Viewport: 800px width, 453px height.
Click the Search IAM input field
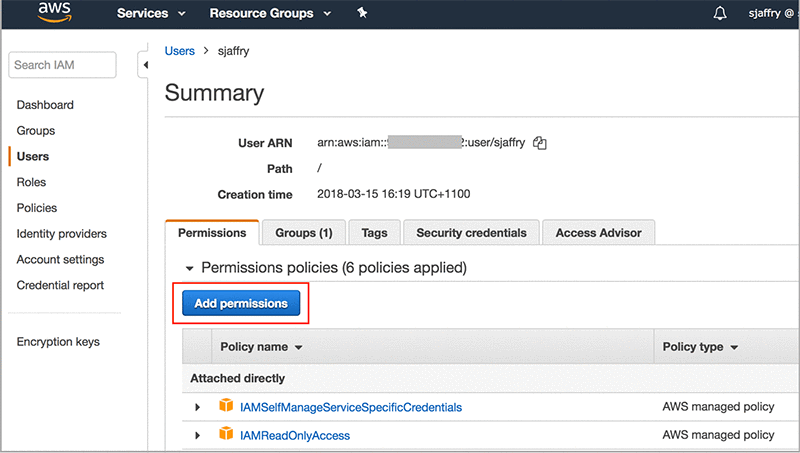click(x=62, y=65)
